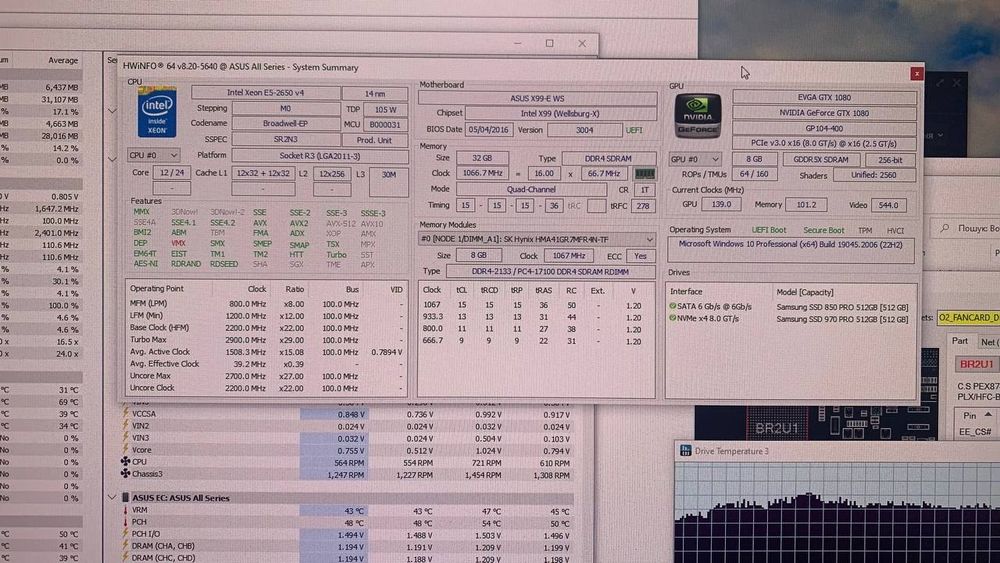Click the DDR4-2133 / PC4-17100 type field
This screenshot has width=1000, height=563.
(550, 272)
